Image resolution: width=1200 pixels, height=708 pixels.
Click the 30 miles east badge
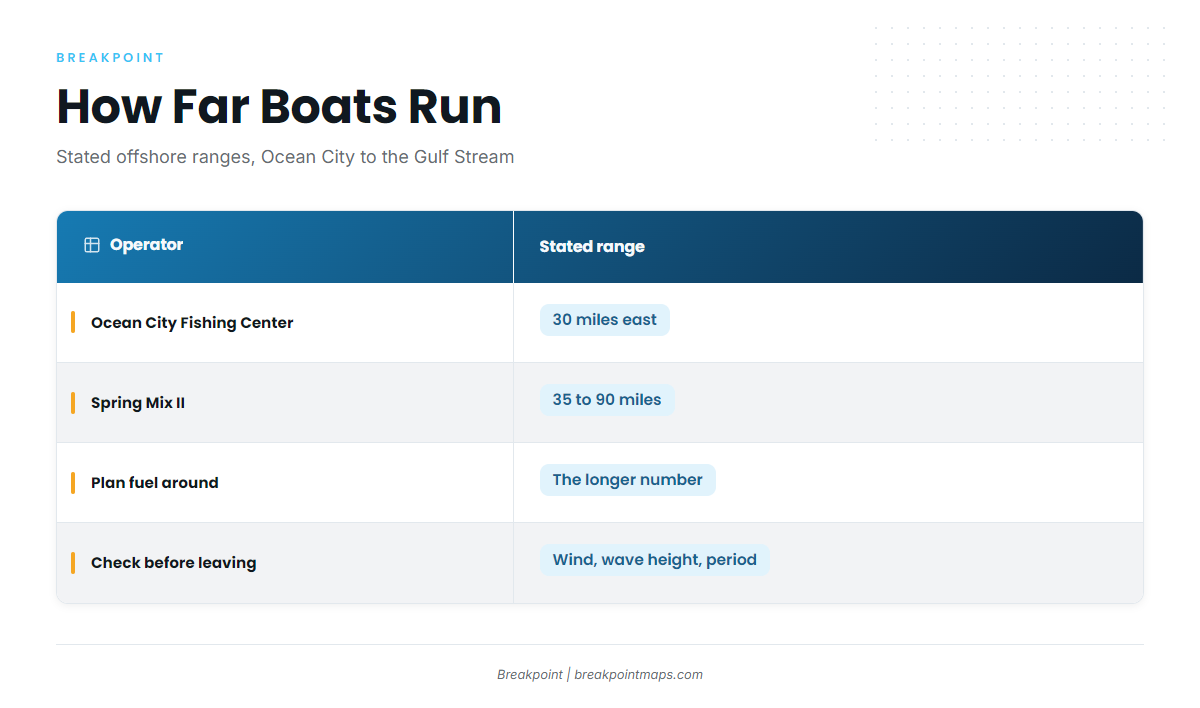click(605, 320)
